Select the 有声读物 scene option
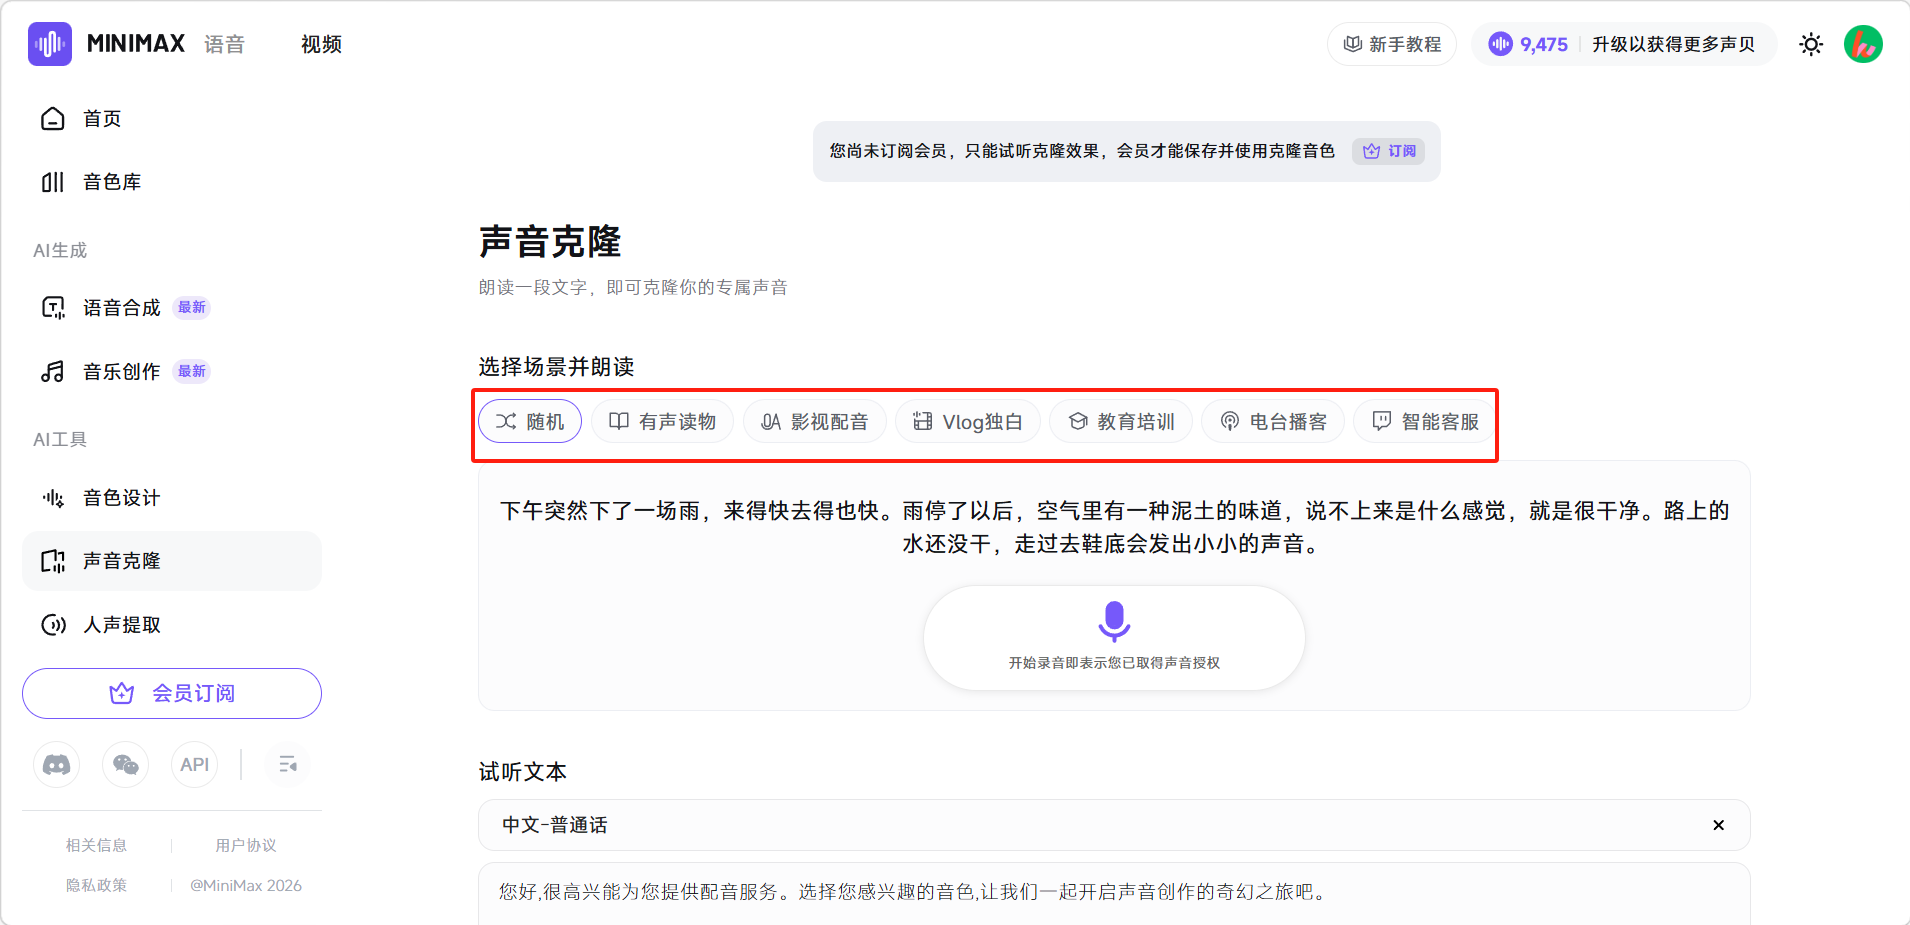The width and height of the screenshot is (1910, 925). (662, 422)
